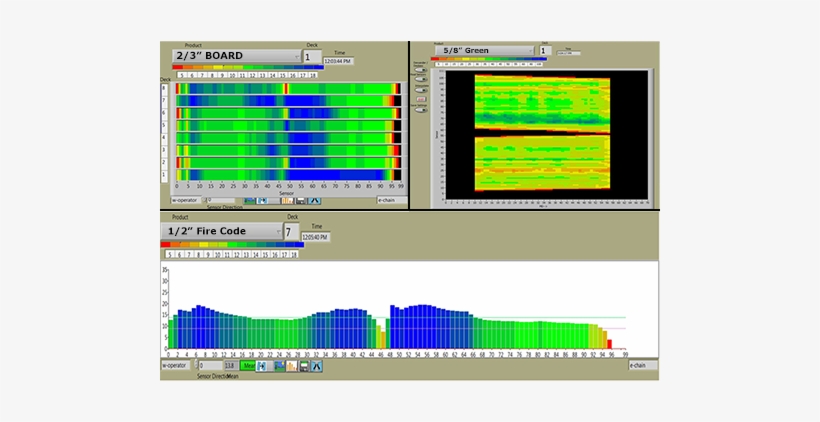Click scale value 12 in Fire Code panel
Image resolution: width=820 pixels, height=422 pixels.
(x=236, y=254)
